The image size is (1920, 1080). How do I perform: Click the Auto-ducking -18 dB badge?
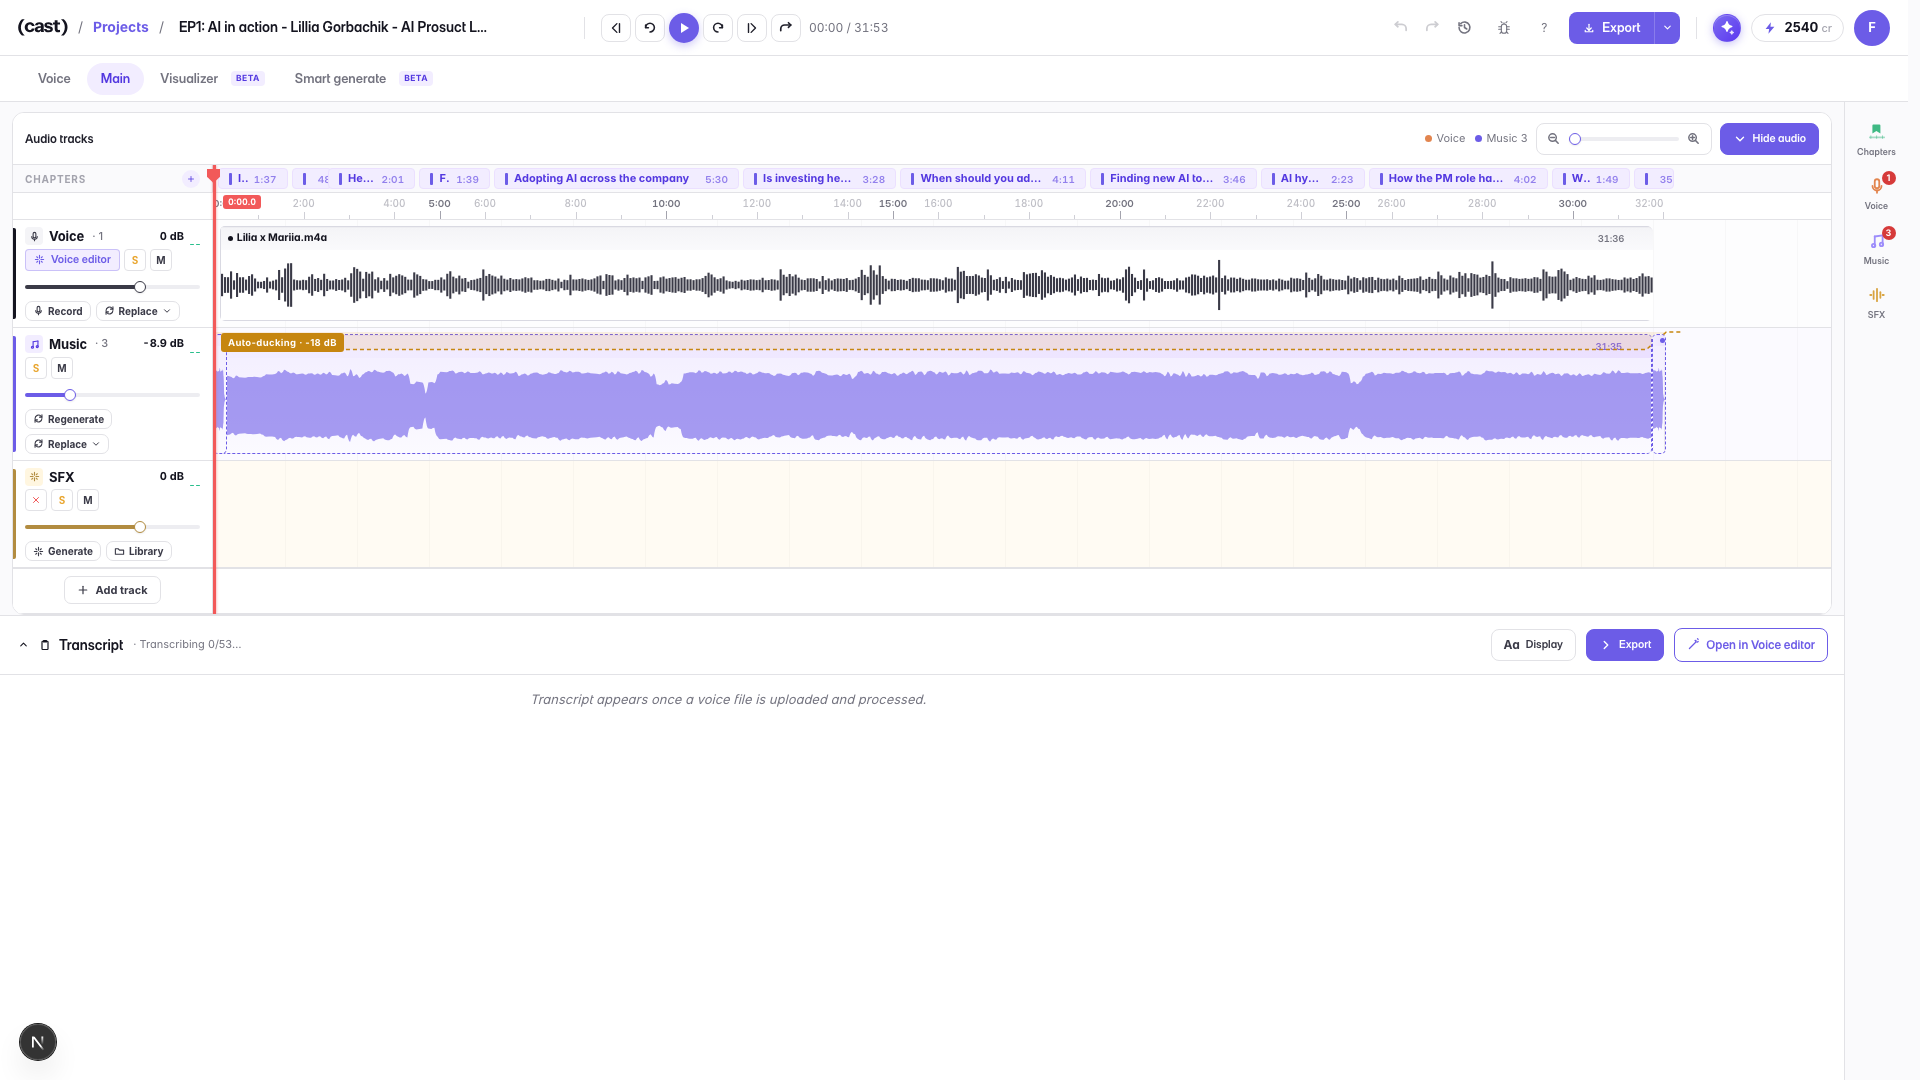[x=282, y=342]
